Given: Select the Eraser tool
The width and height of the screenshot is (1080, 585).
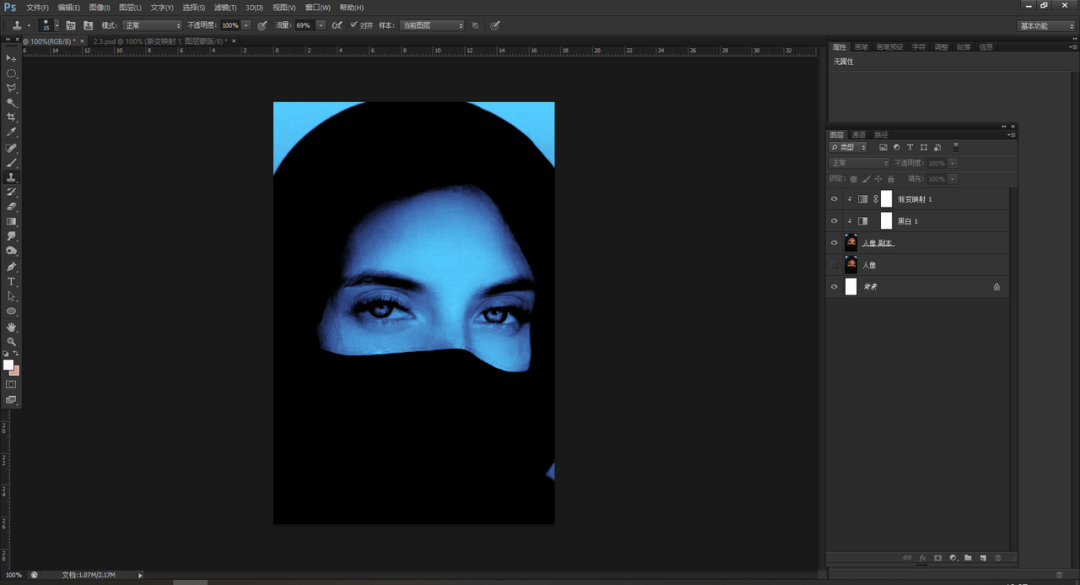Looking at the screenshot, I should pyautogui.click(x=11, y=207).
